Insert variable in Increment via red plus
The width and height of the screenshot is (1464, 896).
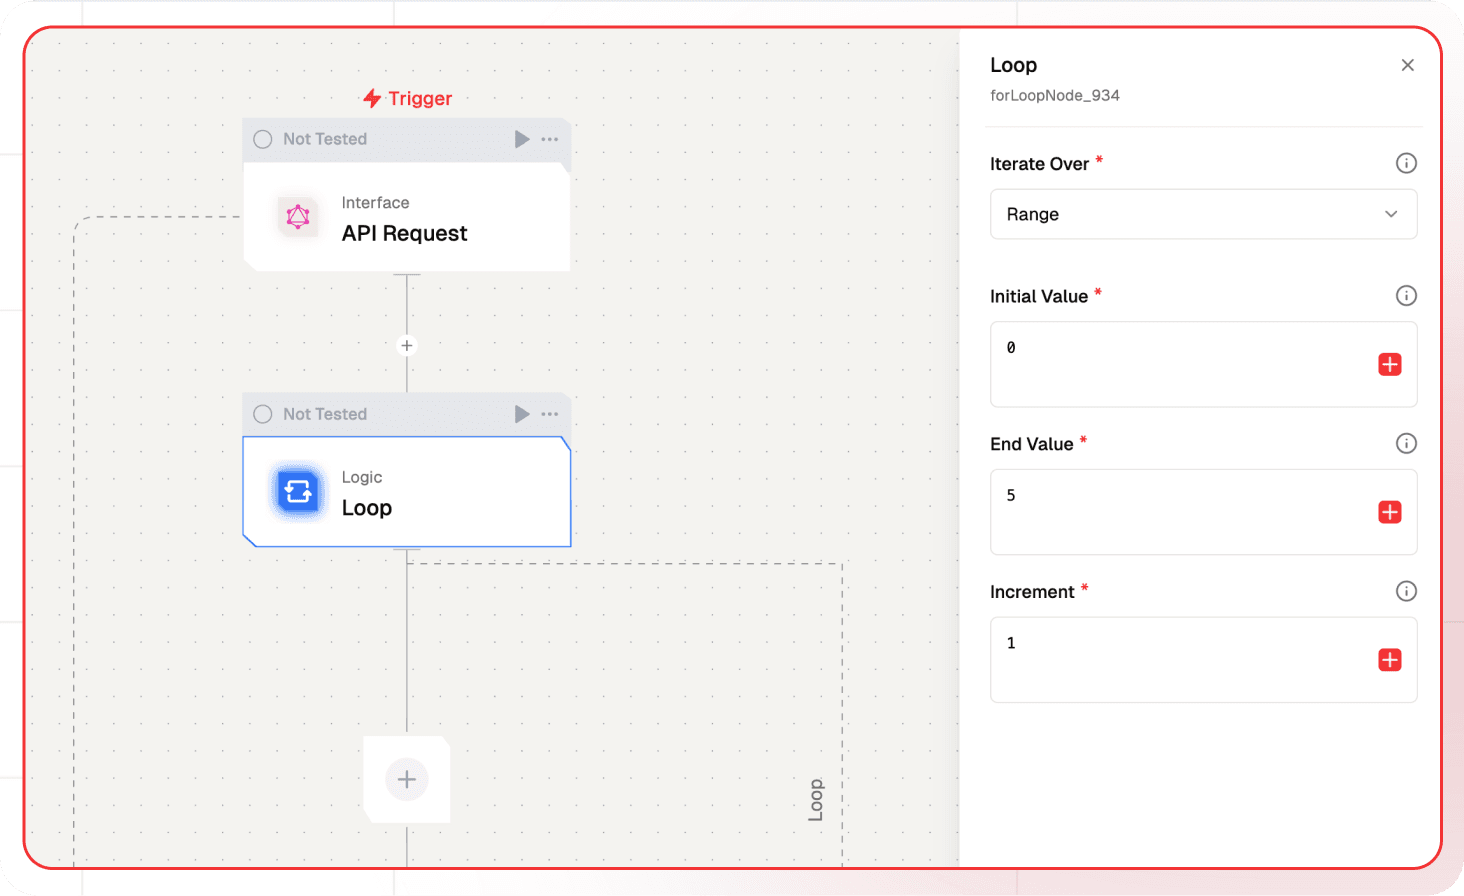click(1389, 660)
